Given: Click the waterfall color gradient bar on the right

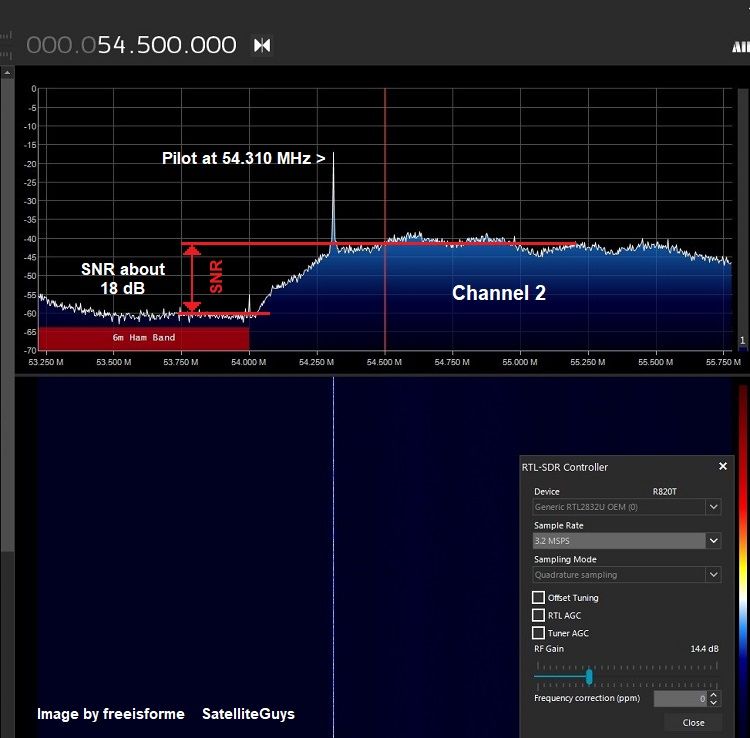Looking at the screenshot, I should (x=743, y=560).
